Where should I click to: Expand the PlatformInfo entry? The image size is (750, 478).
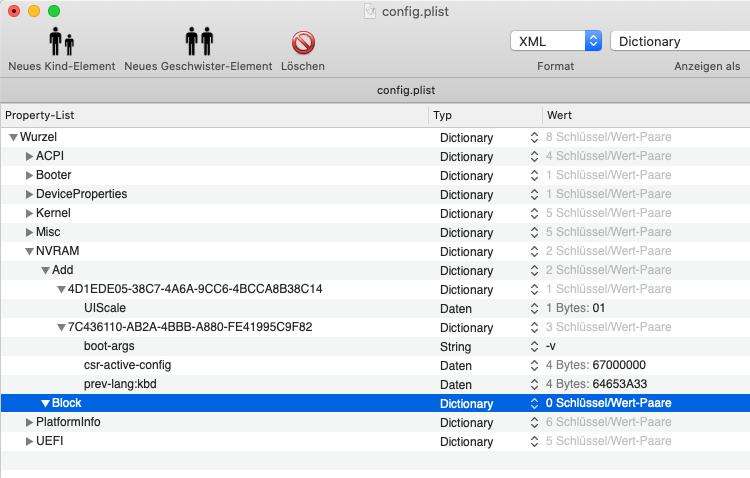click(x=29, y=422)
